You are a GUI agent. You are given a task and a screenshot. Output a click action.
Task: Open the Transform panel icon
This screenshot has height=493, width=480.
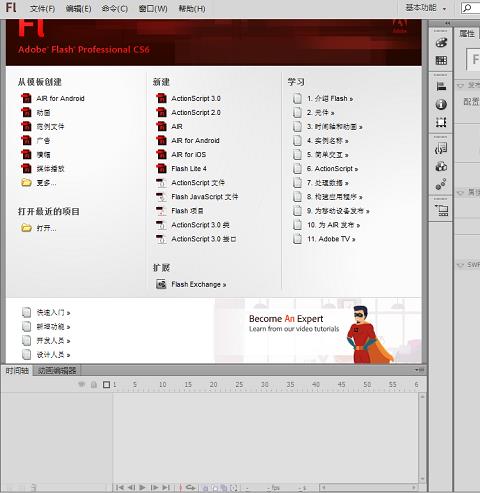441,122
